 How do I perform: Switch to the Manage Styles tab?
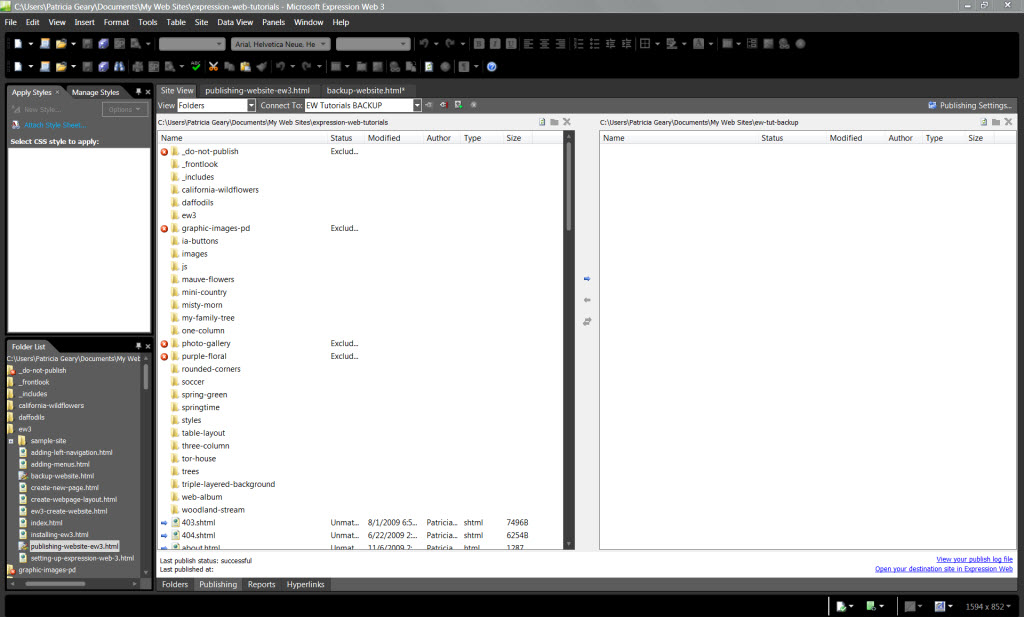(x=95, y=92)
